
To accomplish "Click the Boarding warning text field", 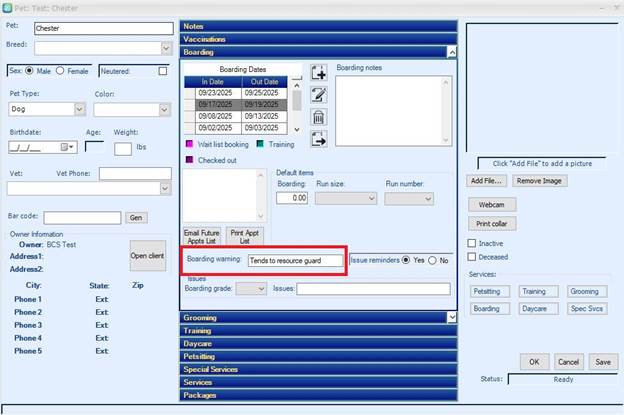I will [295, 261].
